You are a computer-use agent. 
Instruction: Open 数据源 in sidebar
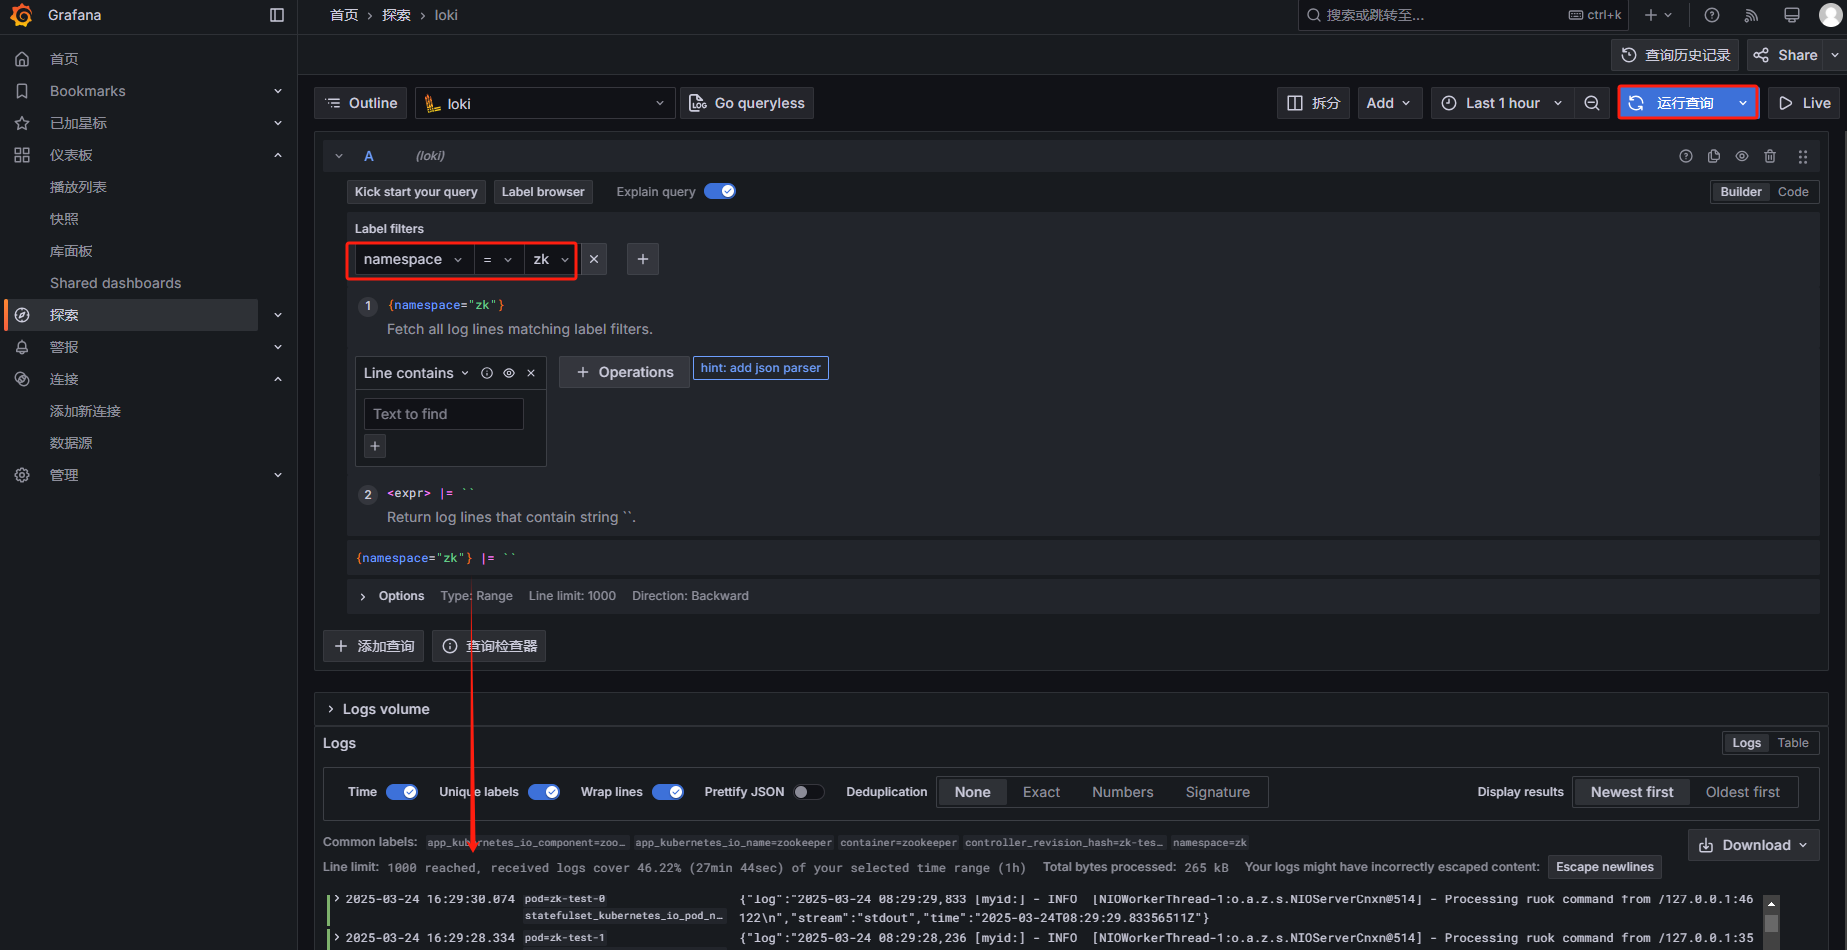[71, 443]
